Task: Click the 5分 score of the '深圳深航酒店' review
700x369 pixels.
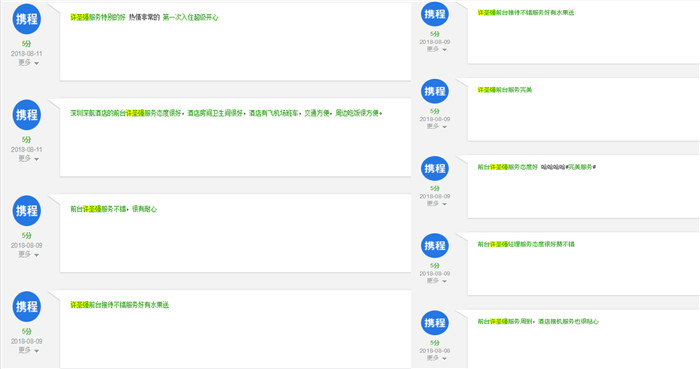Action: [x=27, y=140]
